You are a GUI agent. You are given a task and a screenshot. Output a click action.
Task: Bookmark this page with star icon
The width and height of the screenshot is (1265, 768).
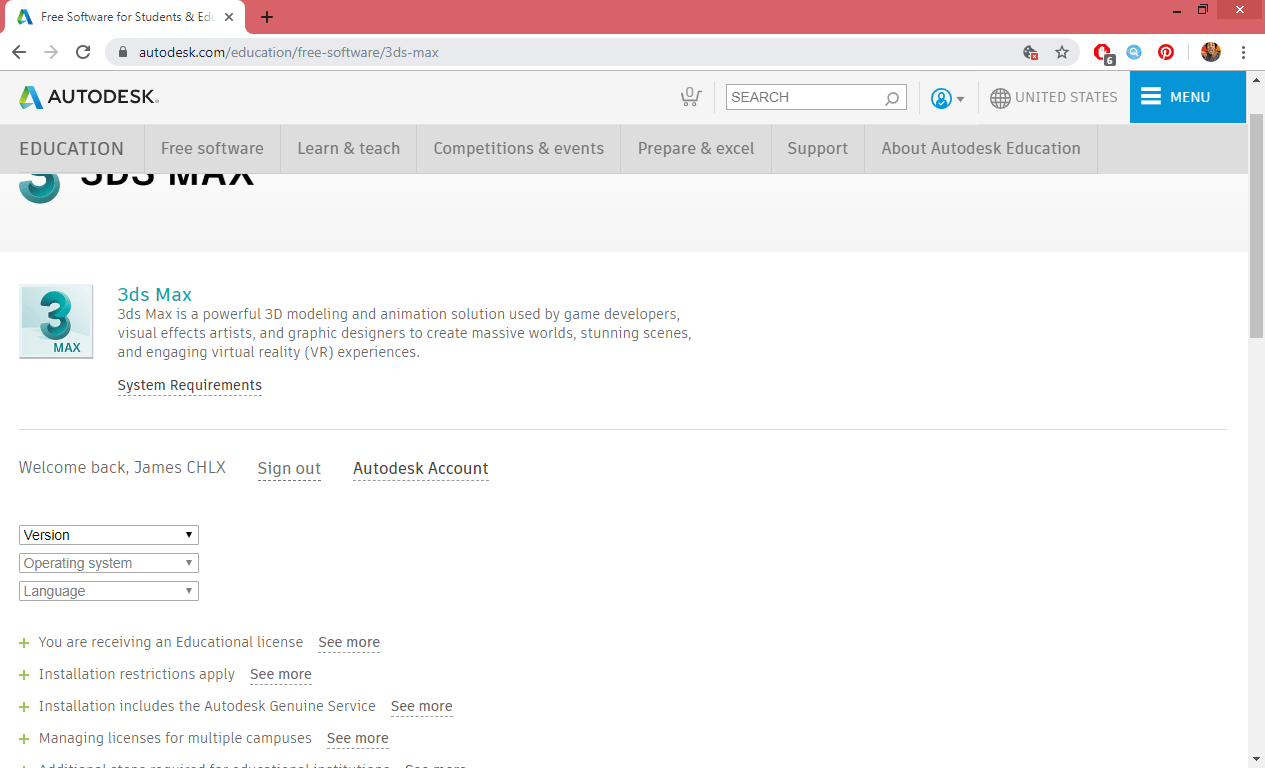[1062, 52]
